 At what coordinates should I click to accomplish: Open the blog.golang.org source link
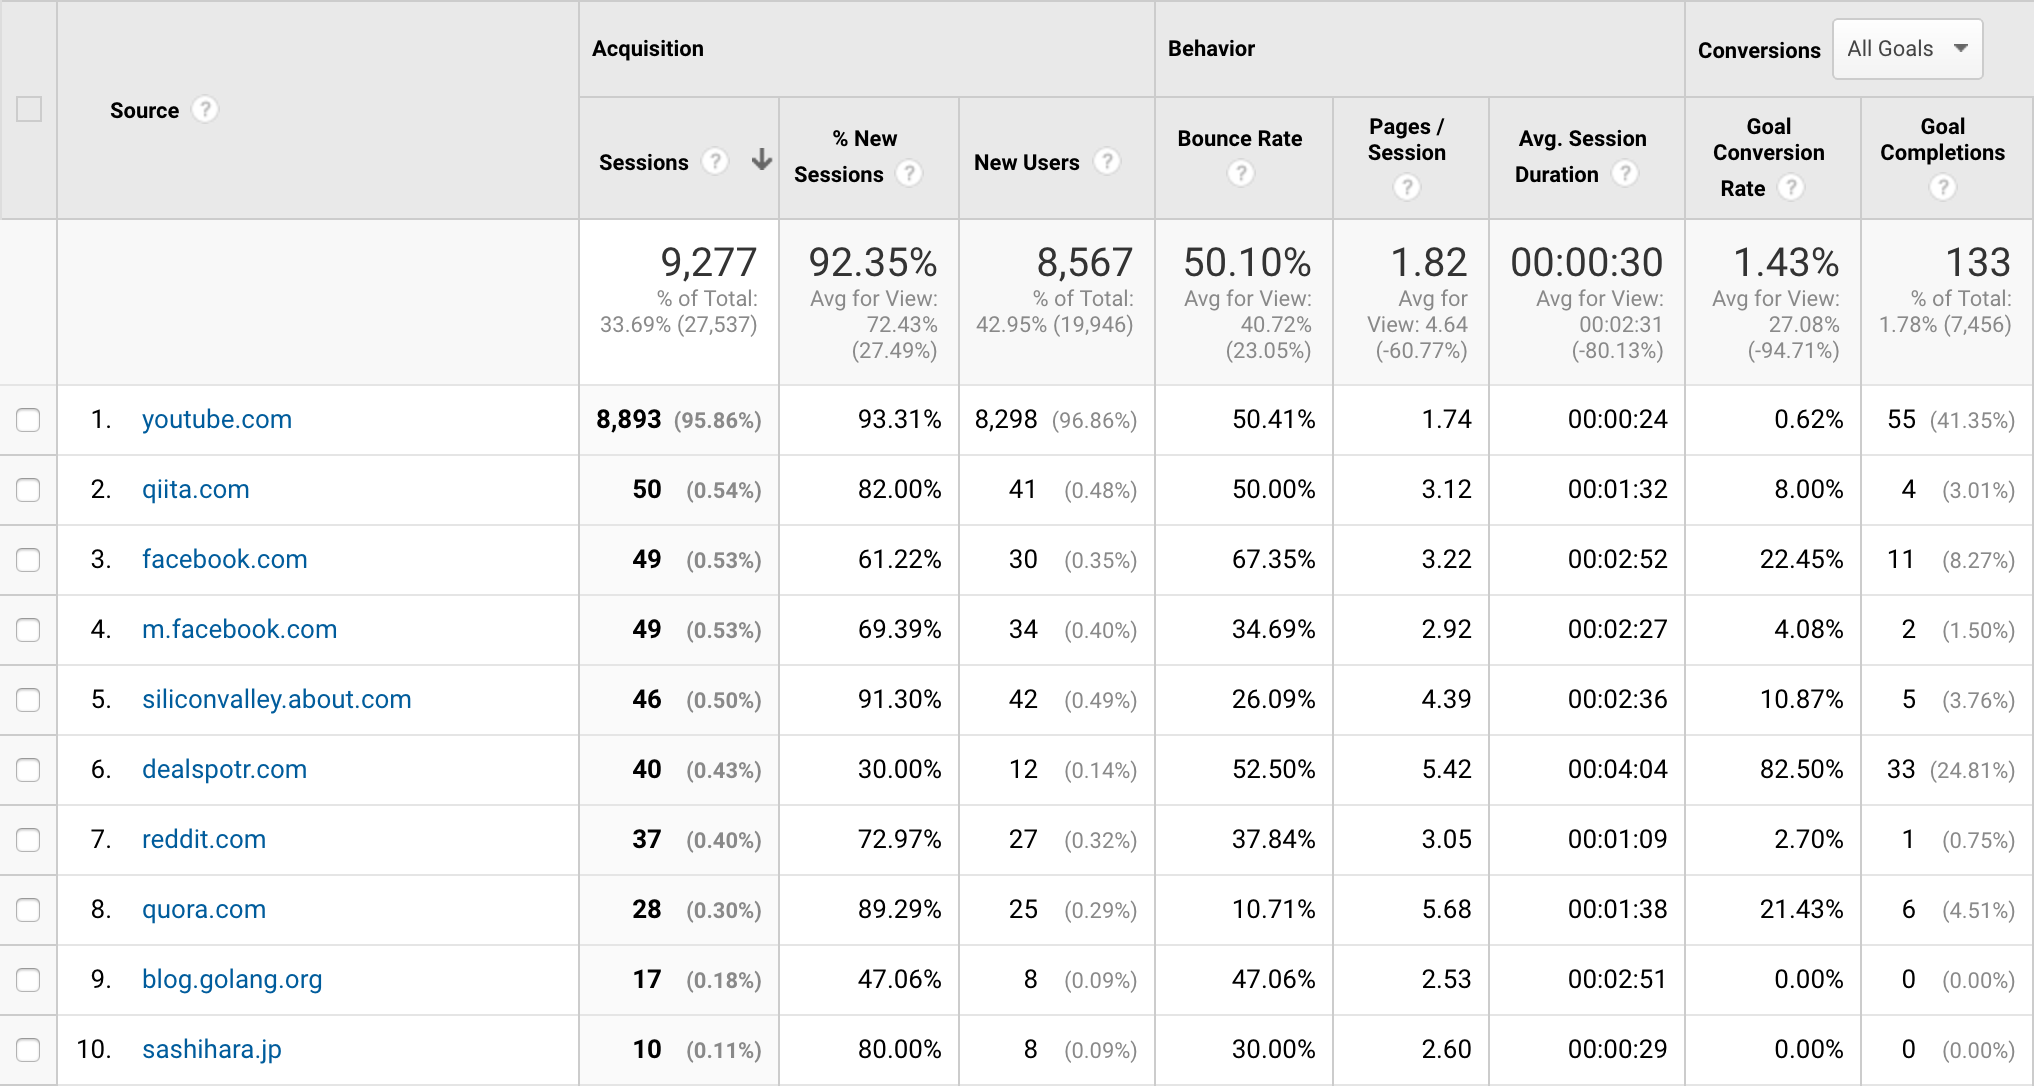231,980
